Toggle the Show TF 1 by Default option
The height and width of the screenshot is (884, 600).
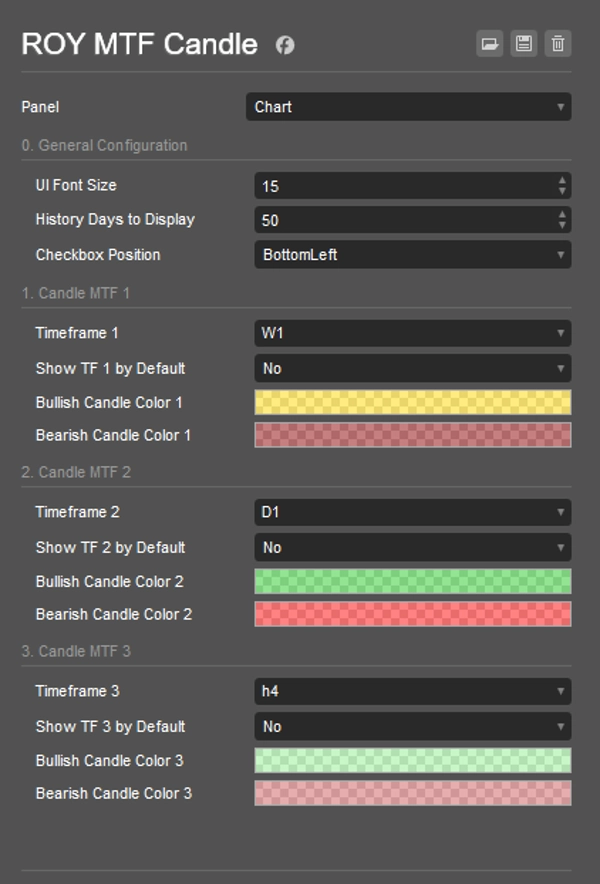pyautogui.click(x=412, y=368)
